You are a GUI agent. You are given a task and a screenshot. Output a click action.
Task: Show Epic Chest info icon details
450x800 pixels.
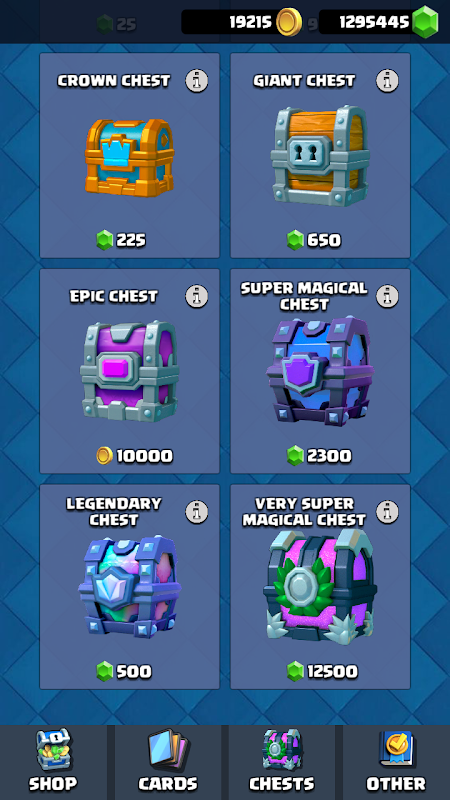(196, 296)
